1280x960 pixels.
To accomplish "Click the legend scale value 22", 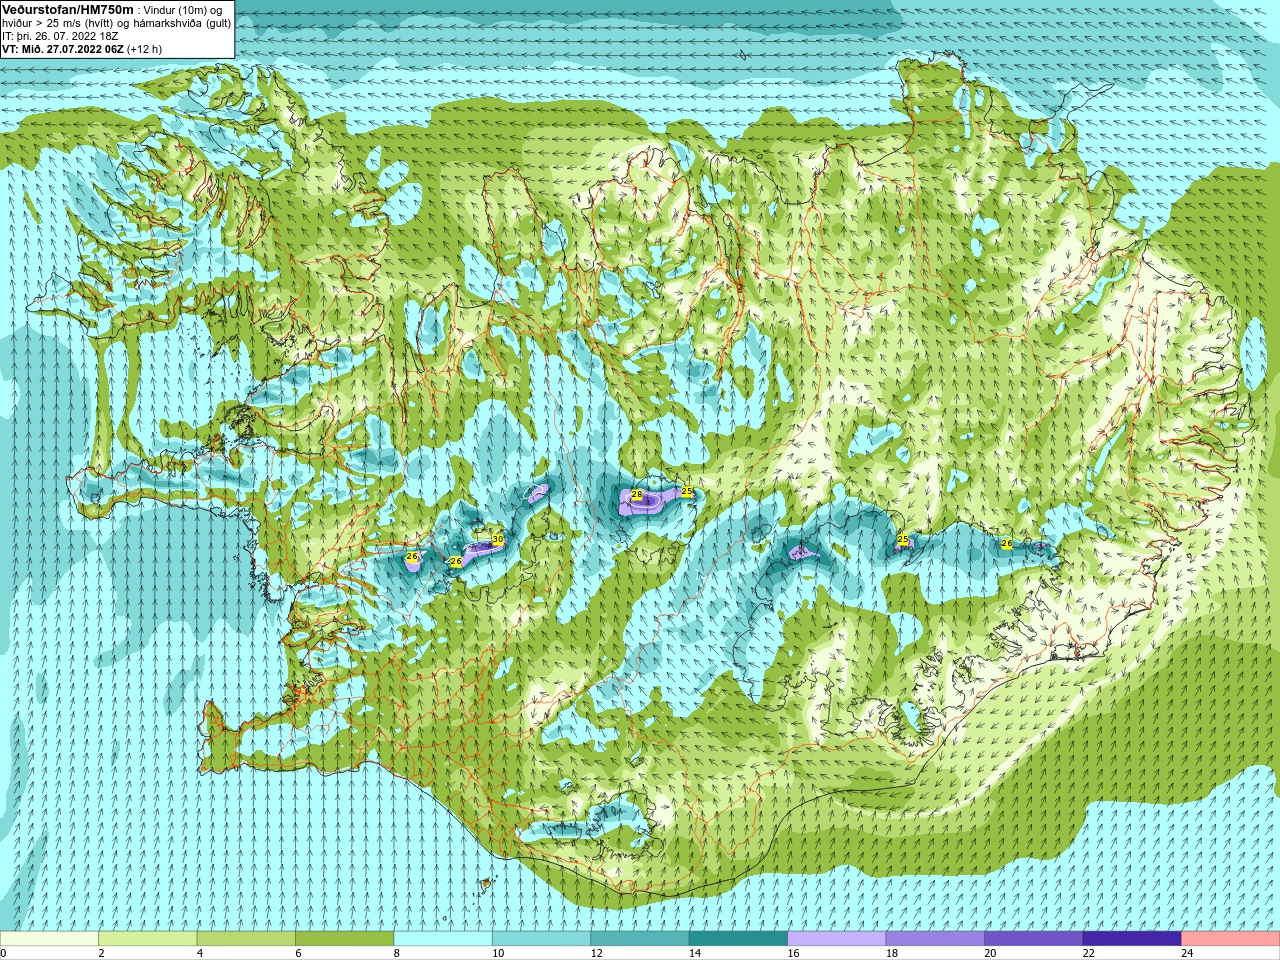I will pos(1089,954).
